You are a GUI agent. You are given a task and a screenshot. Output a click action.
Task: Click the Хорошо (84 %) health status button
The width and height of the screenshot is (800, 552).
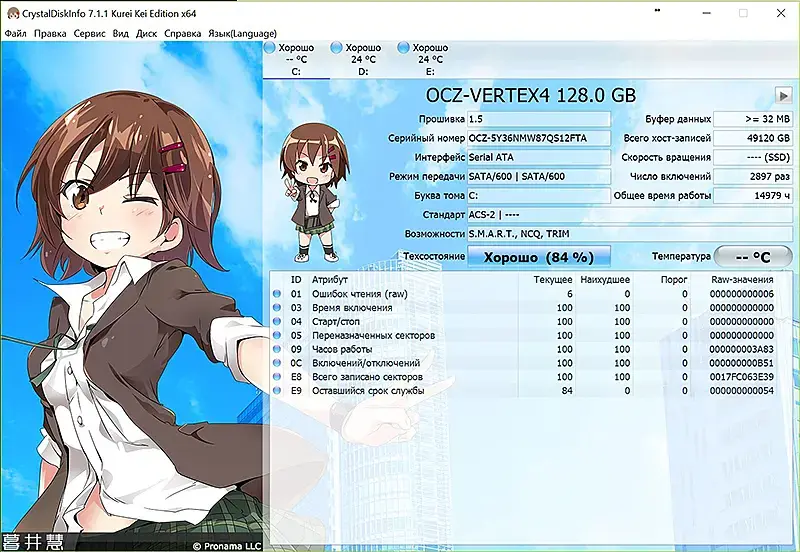pos(539,257)
